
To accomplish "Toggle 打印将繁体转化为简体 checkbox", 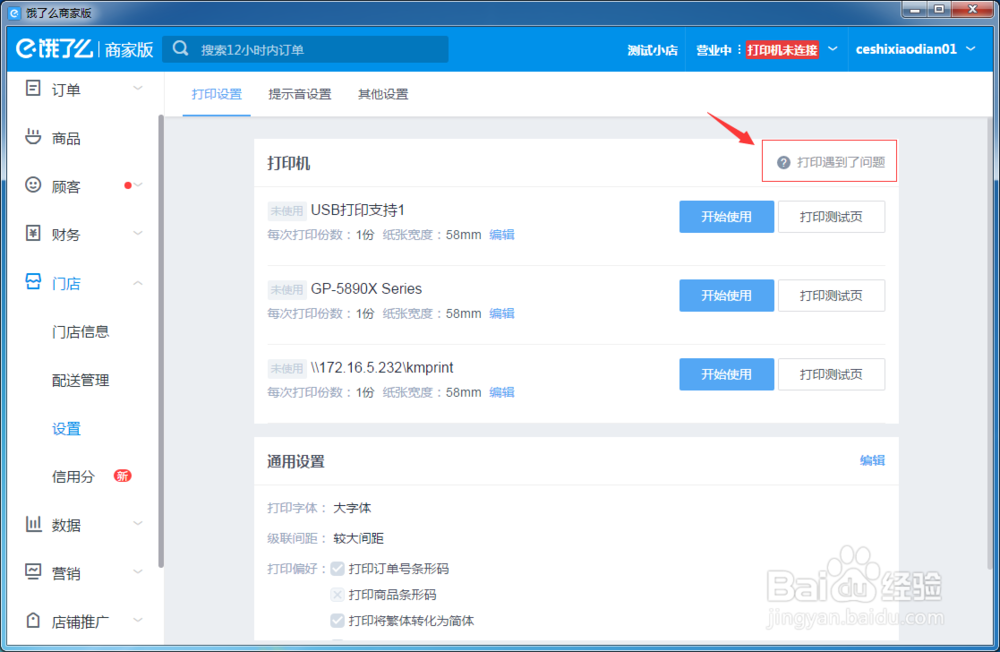I will point(337,620).
